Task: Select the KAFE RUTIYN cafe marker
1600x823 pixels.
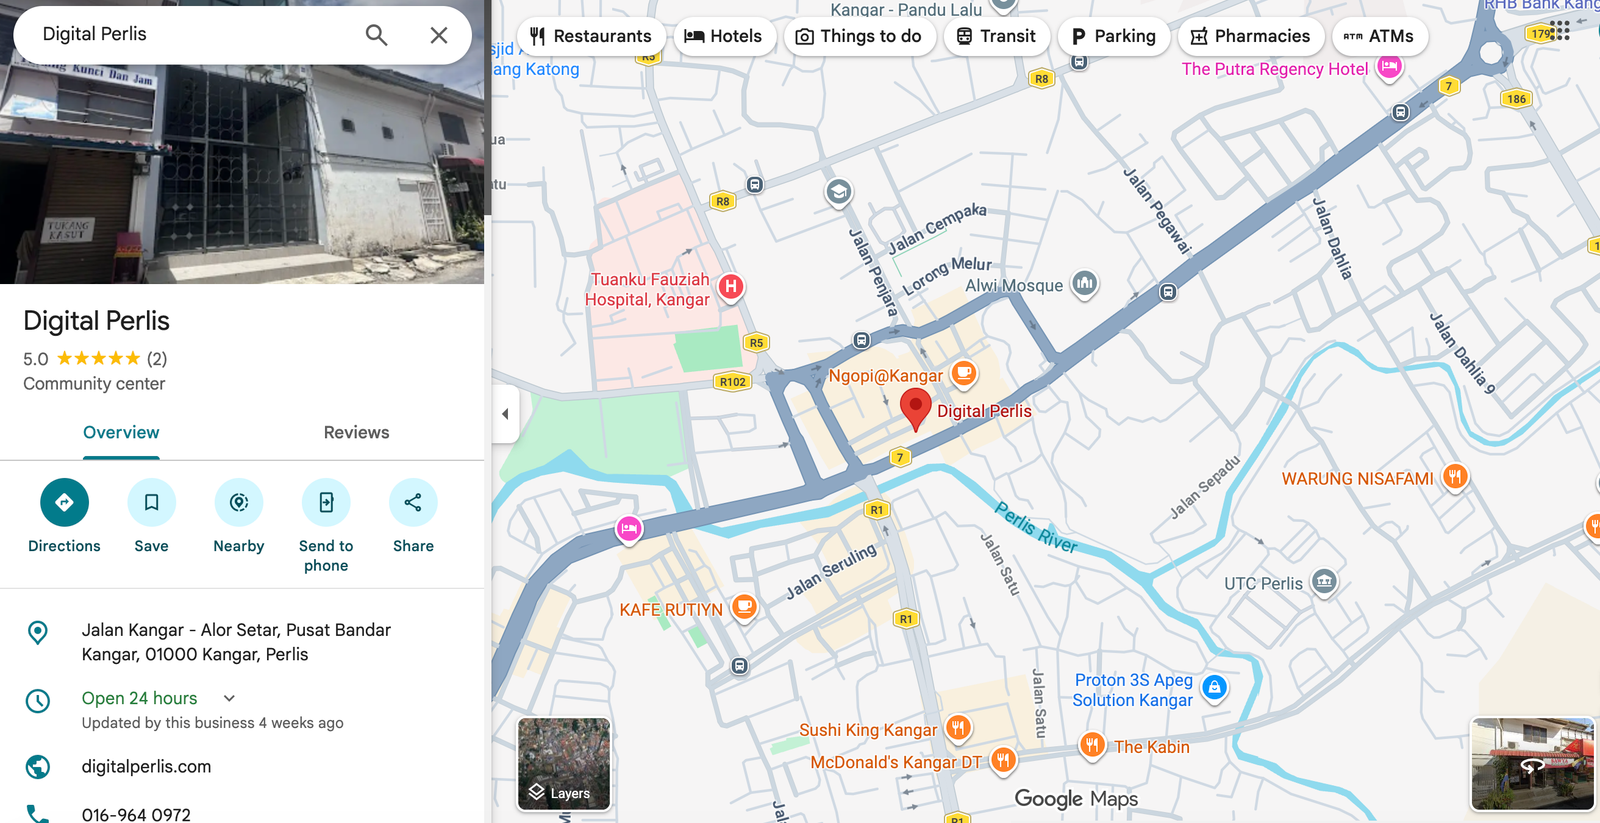Action: tap(743, 606)
